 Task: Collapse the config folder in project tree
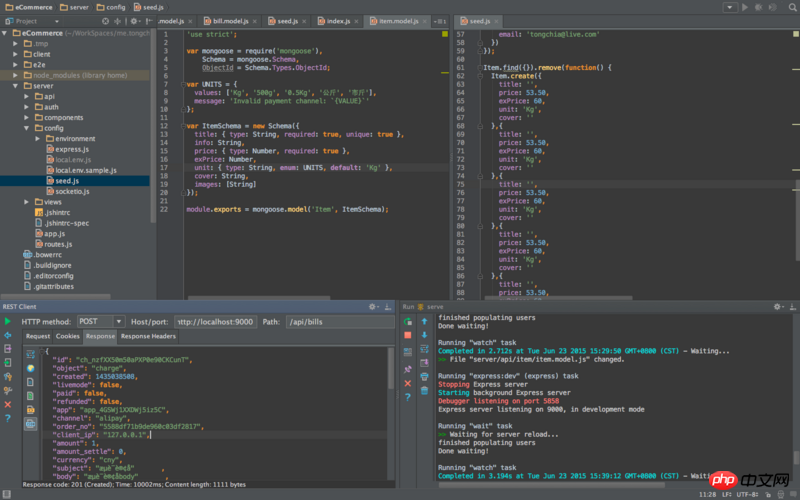pyautogui.click(x=27, y=128)
